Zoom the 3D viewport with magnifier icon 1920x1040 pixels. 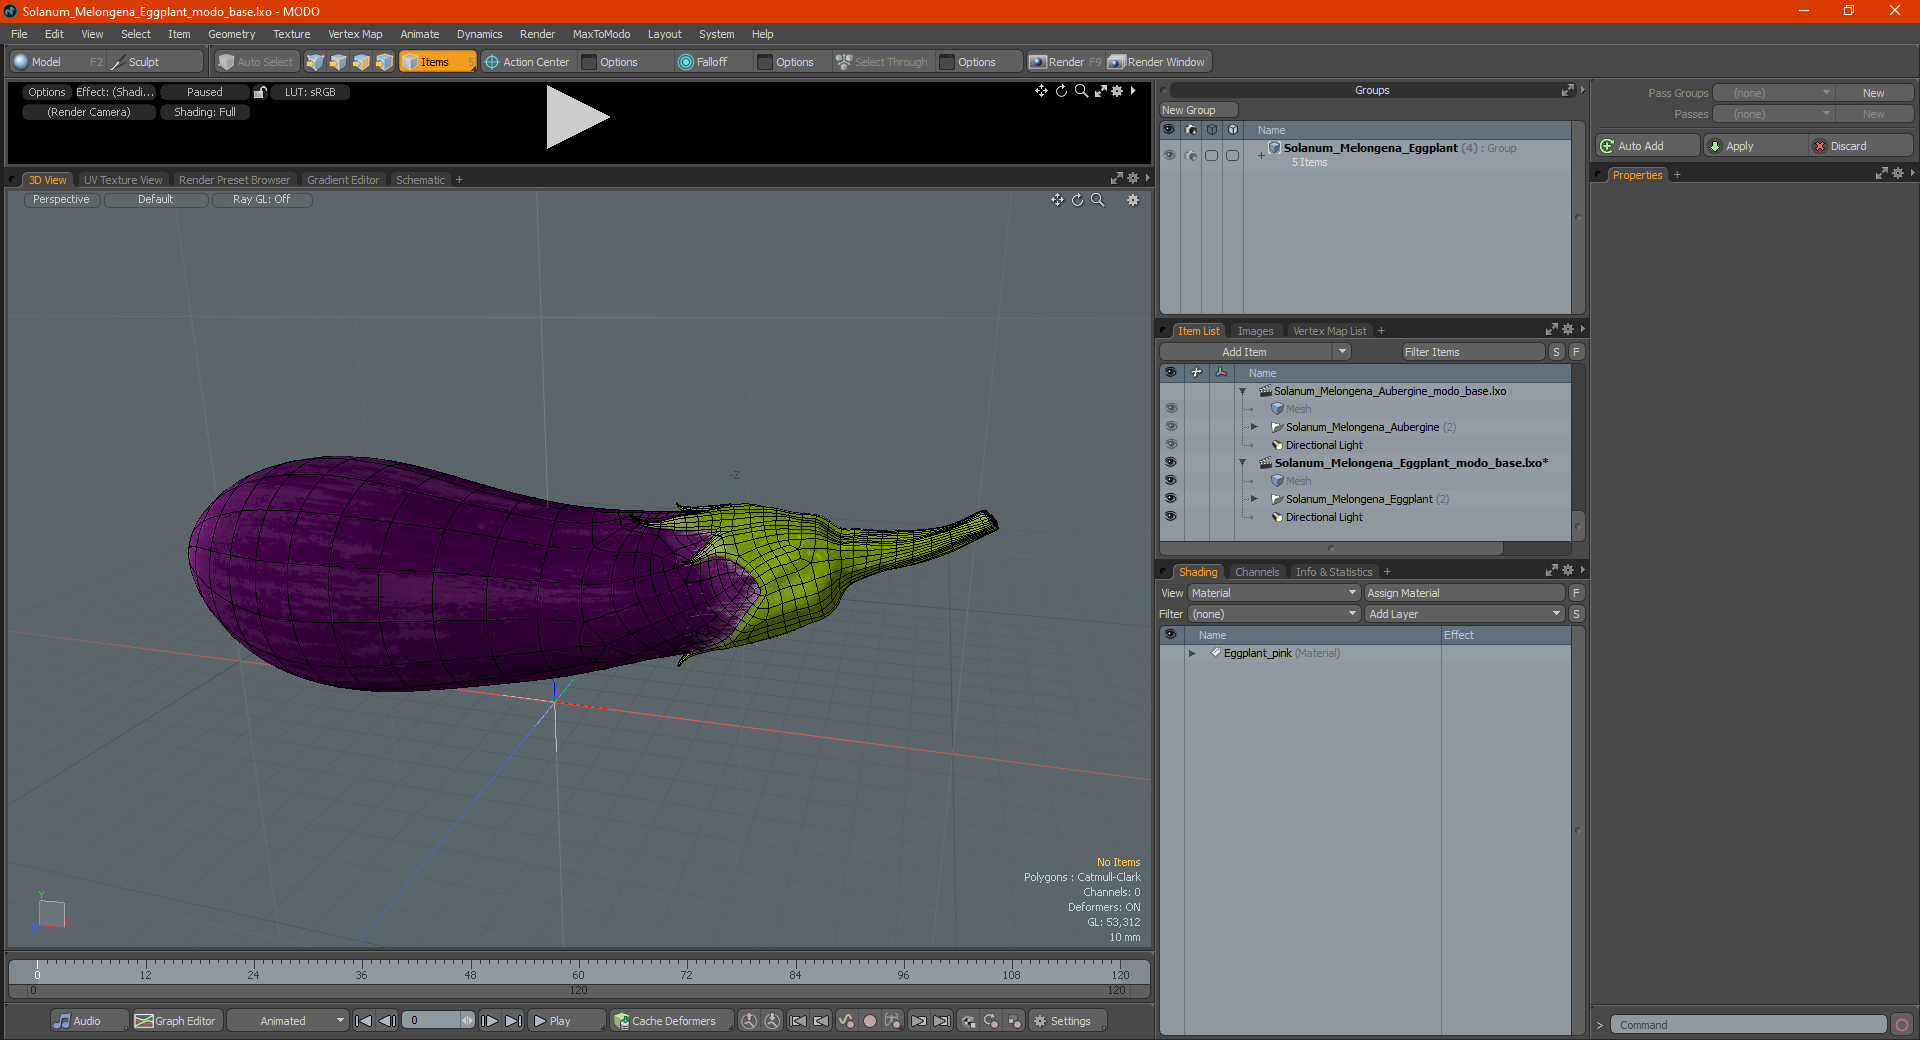[1098, 200]
